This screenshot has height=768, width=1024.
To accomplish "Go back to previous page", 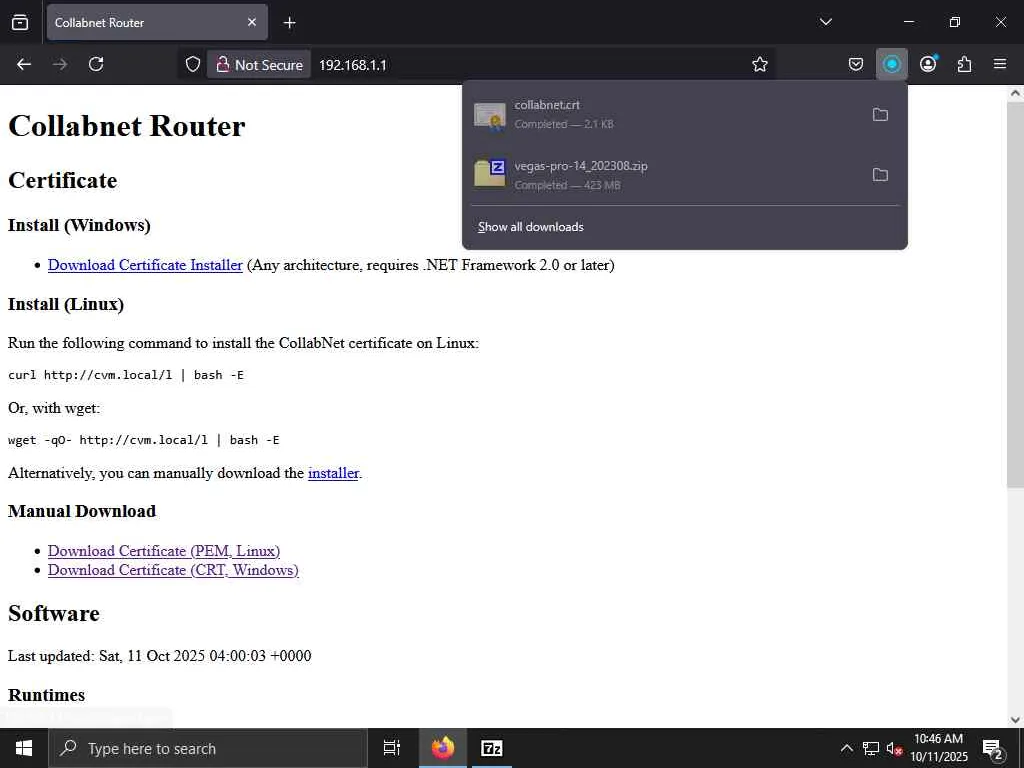I will tap(24, 64).
